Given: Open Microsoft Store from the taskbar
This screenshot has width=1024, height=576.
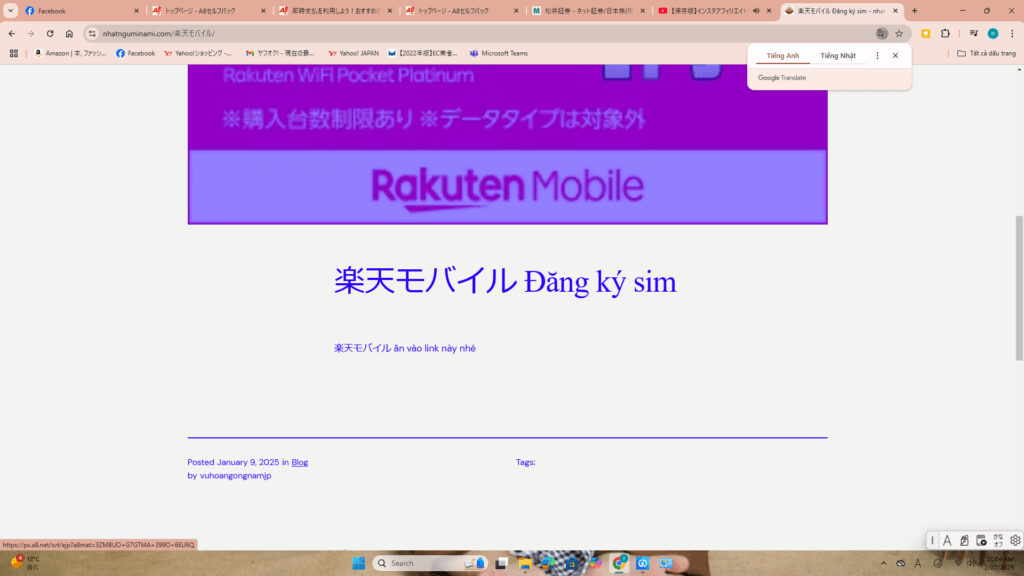Looking at the screenshot, I should (x=571, y=563).
